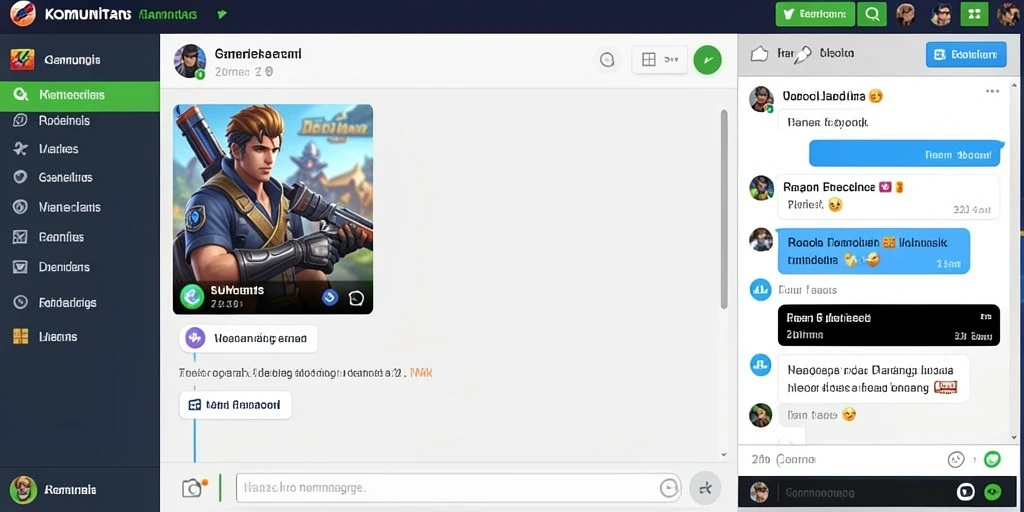Open the sidebar item with the heart icon

coord(80,177)
